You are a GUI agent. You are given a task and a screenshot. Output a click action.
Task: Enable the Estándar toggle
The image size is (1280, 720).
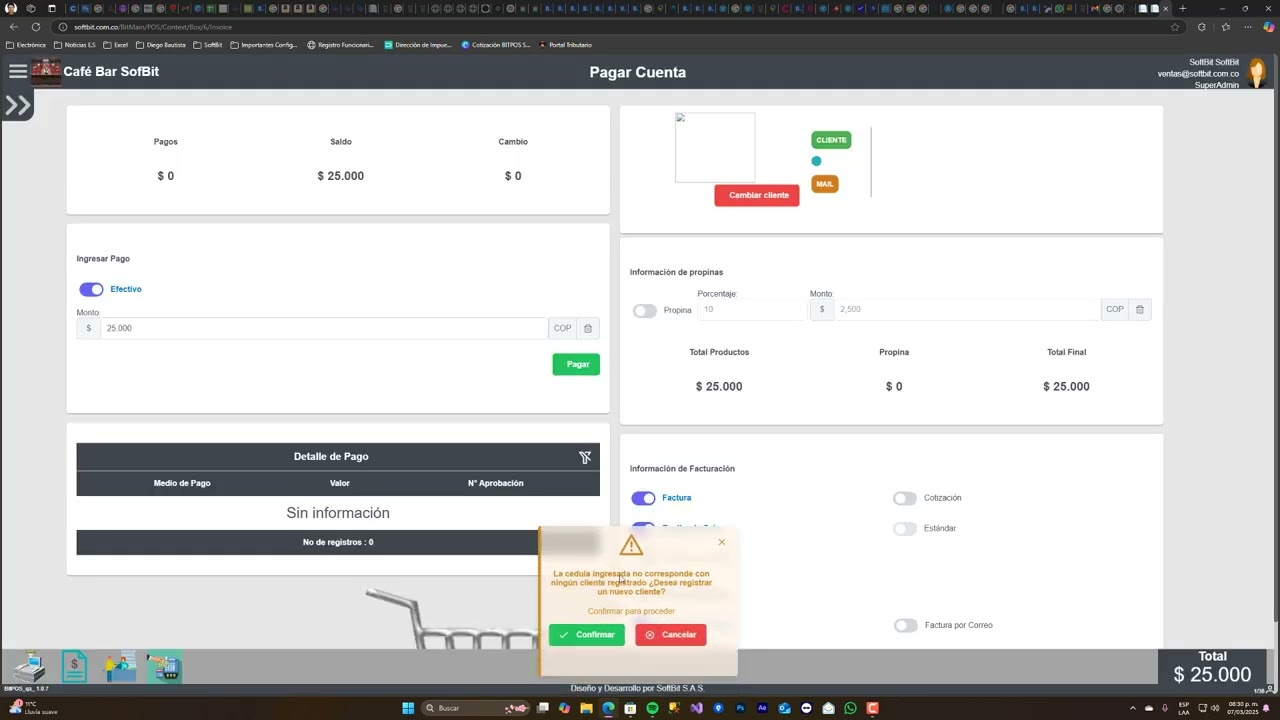pos(905,528)
